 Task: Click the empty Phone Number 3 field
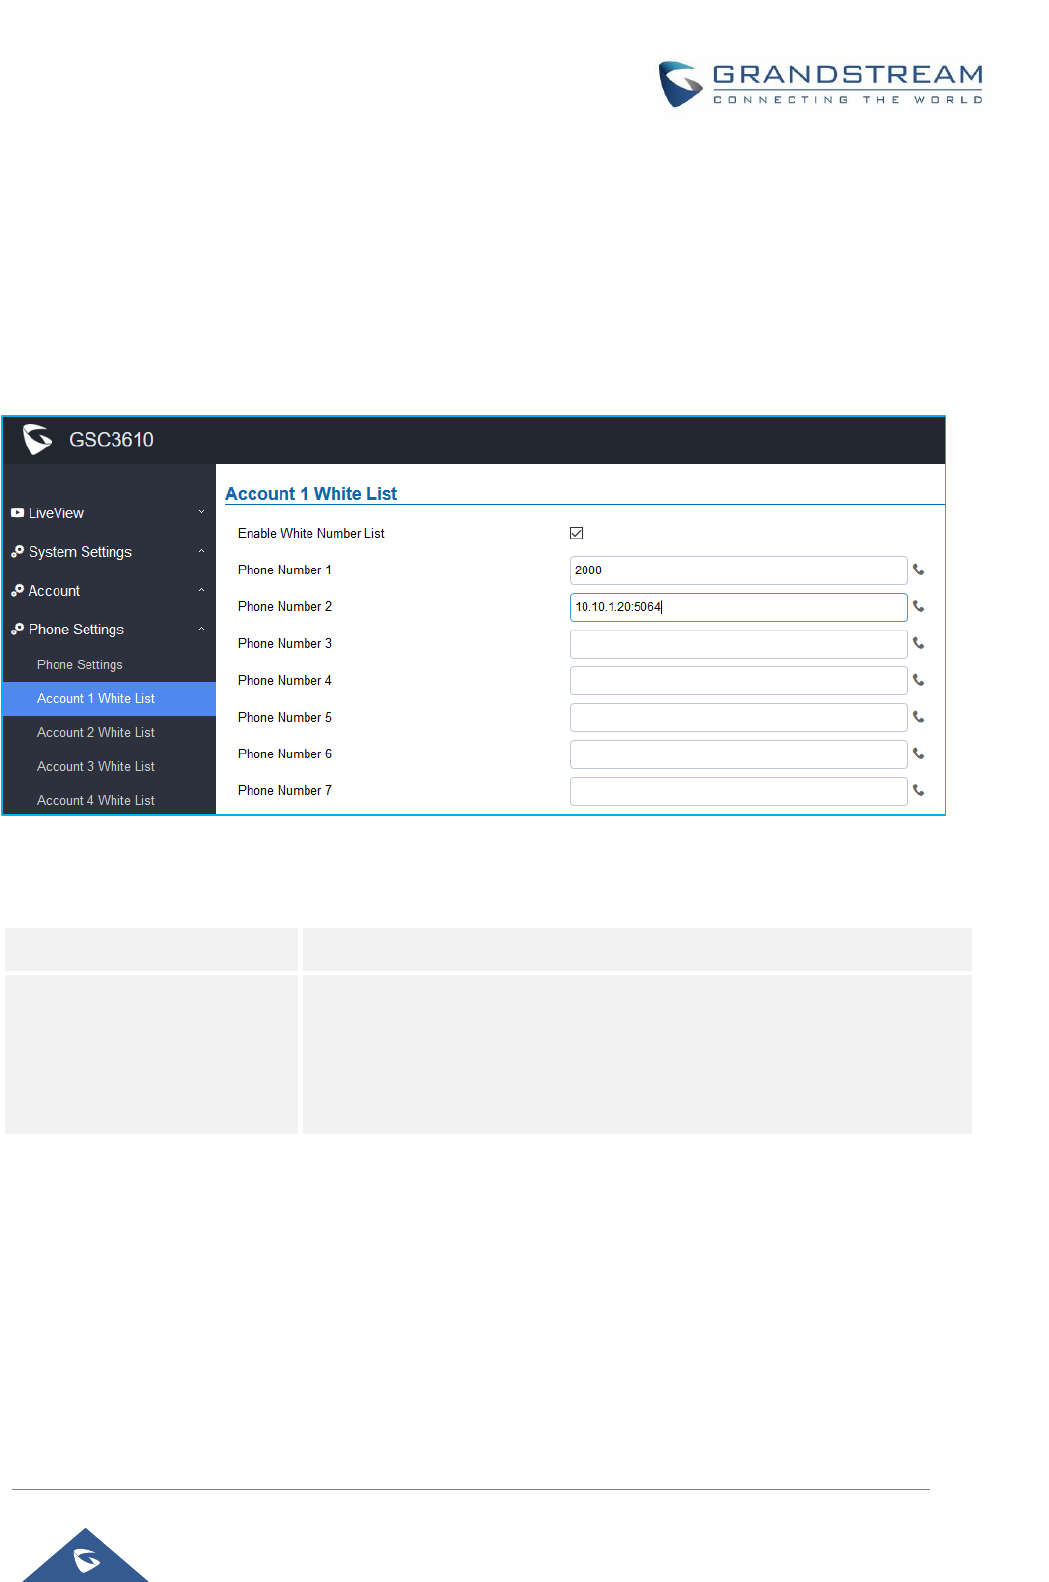point(738,644)
